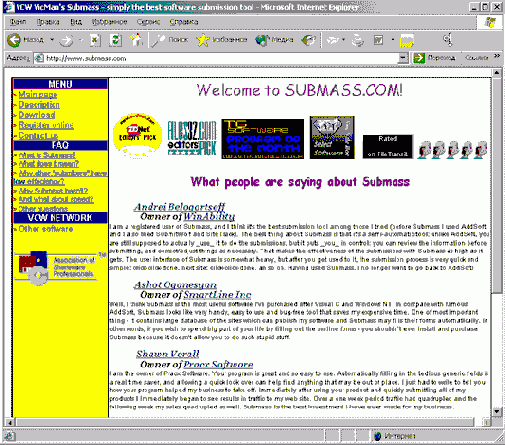Viewport: 505px width, 445px height.
Task: Open the 'Why Submass hasn't?' FAQ link
Action: (x=53, y=191)
